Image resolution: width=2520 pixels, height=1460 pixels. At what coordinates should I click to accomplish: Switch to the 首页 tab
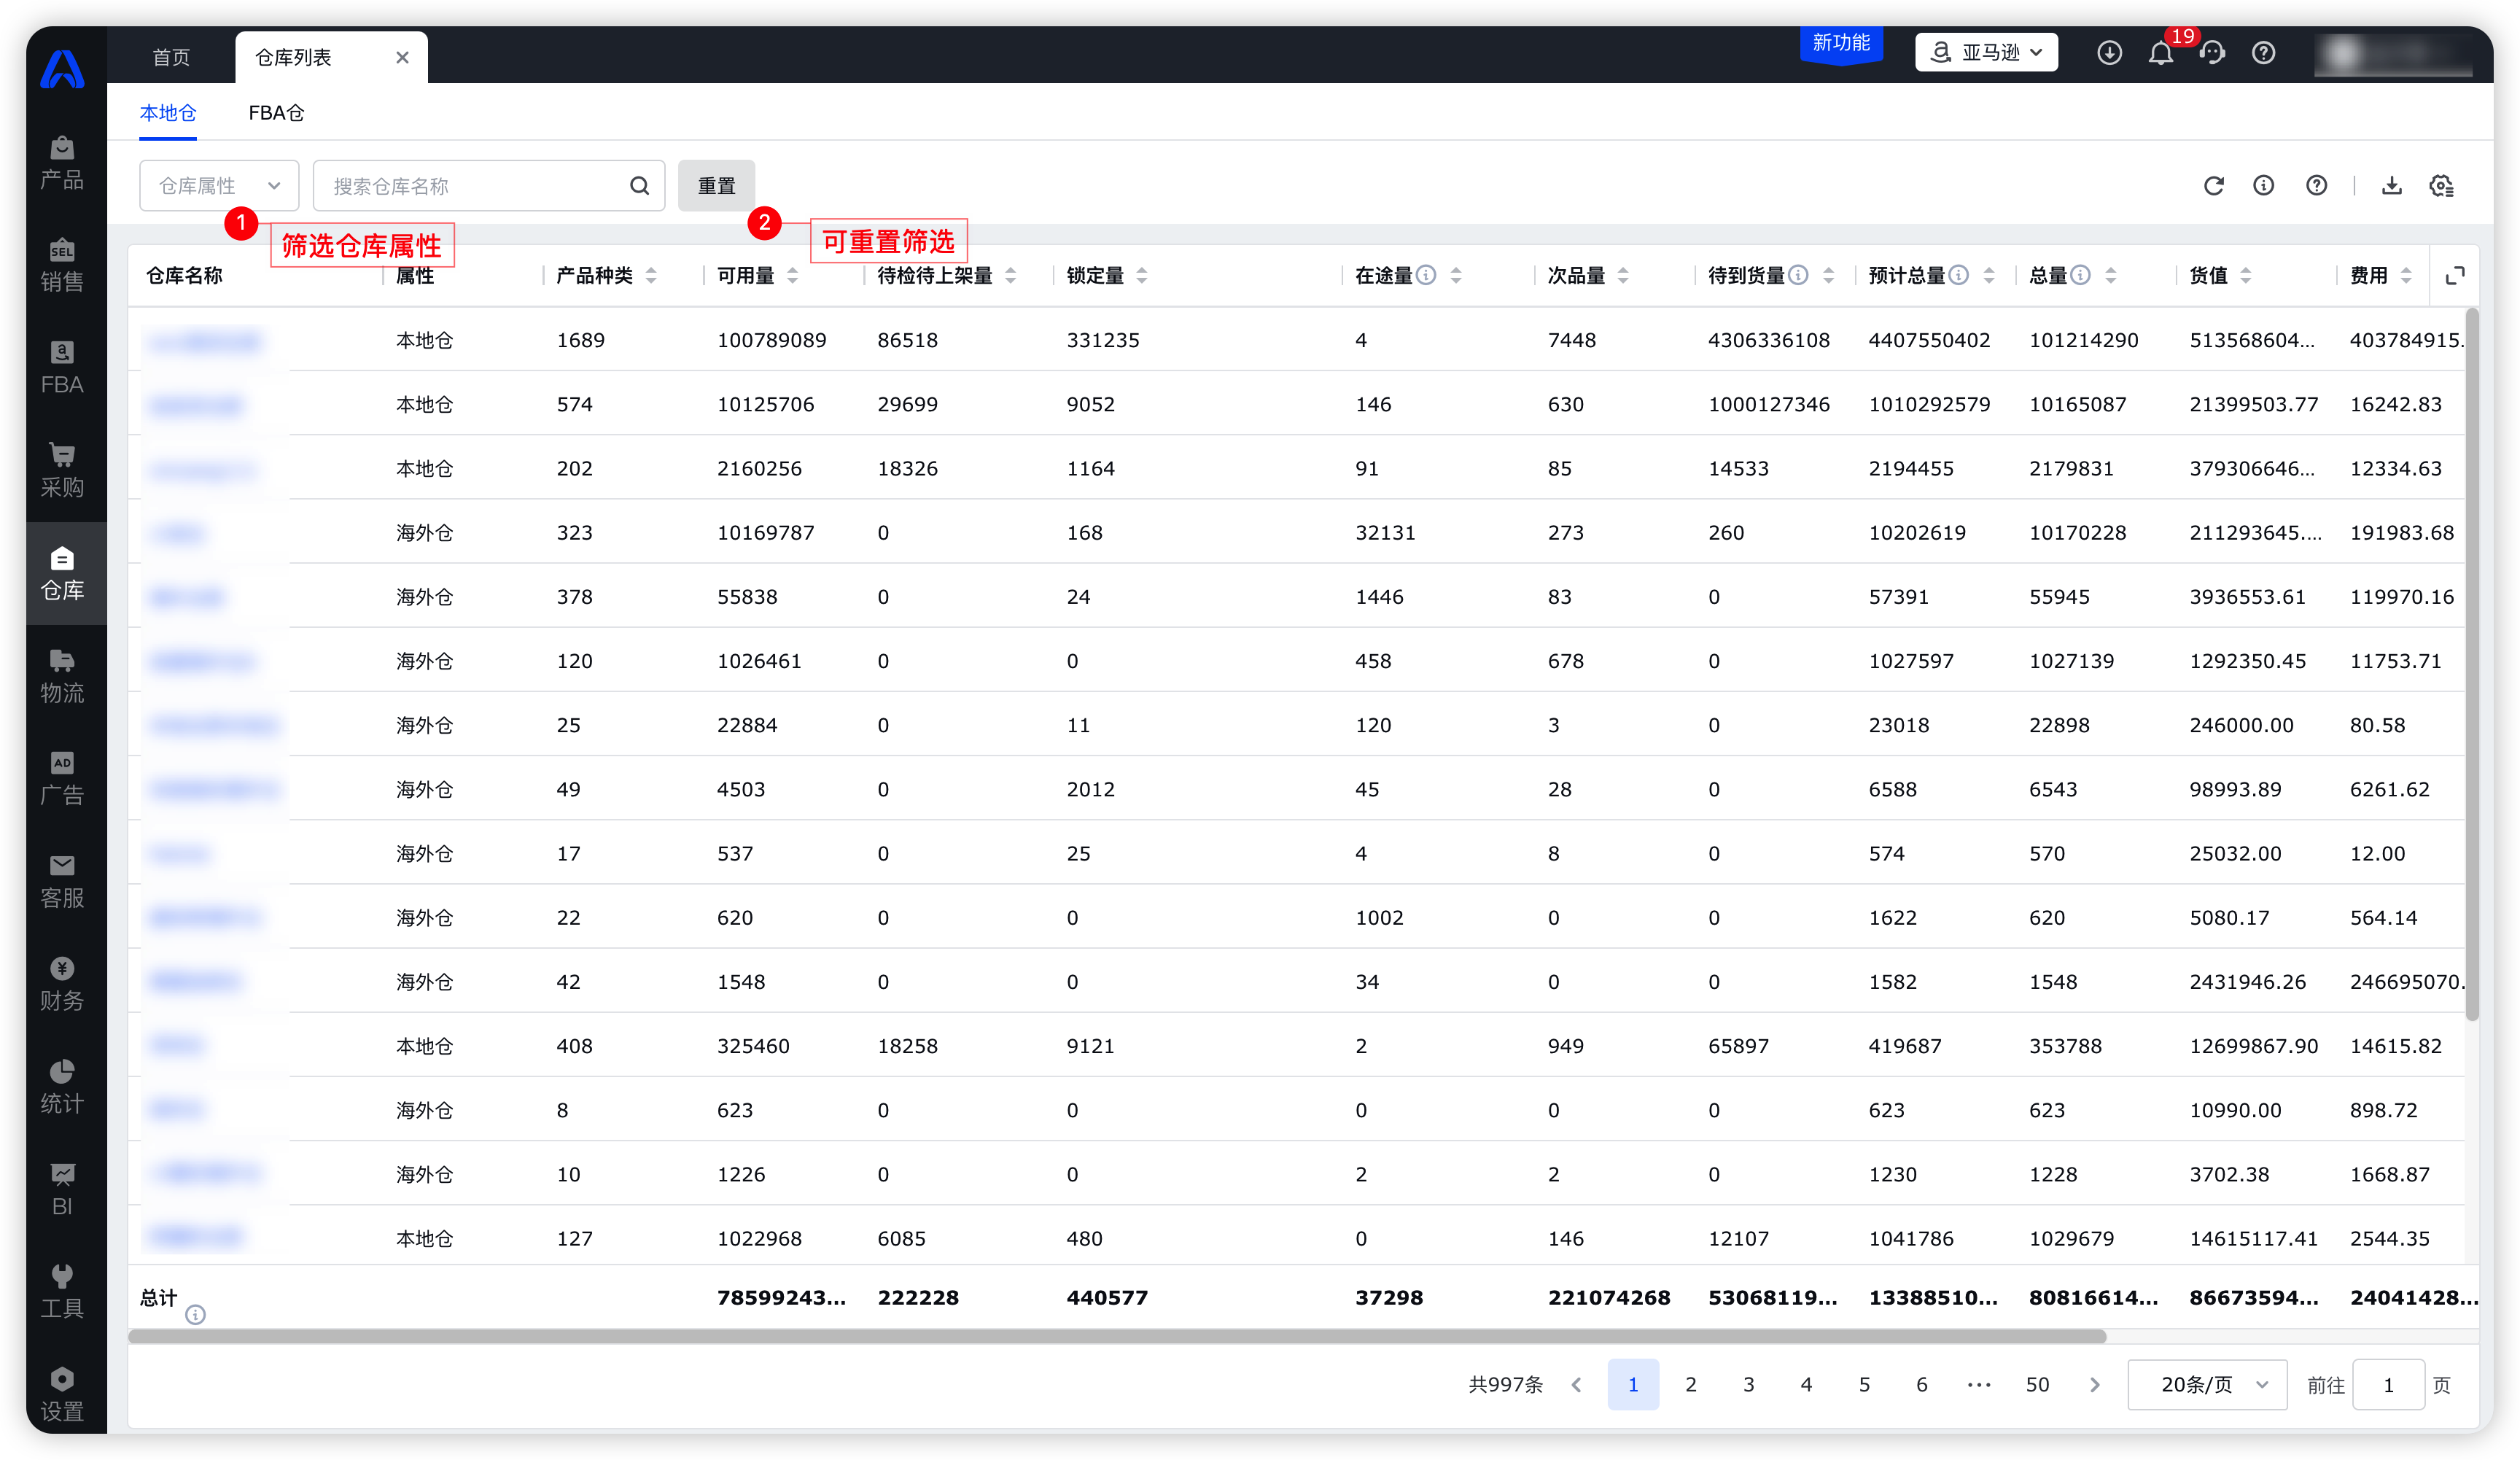171,57
